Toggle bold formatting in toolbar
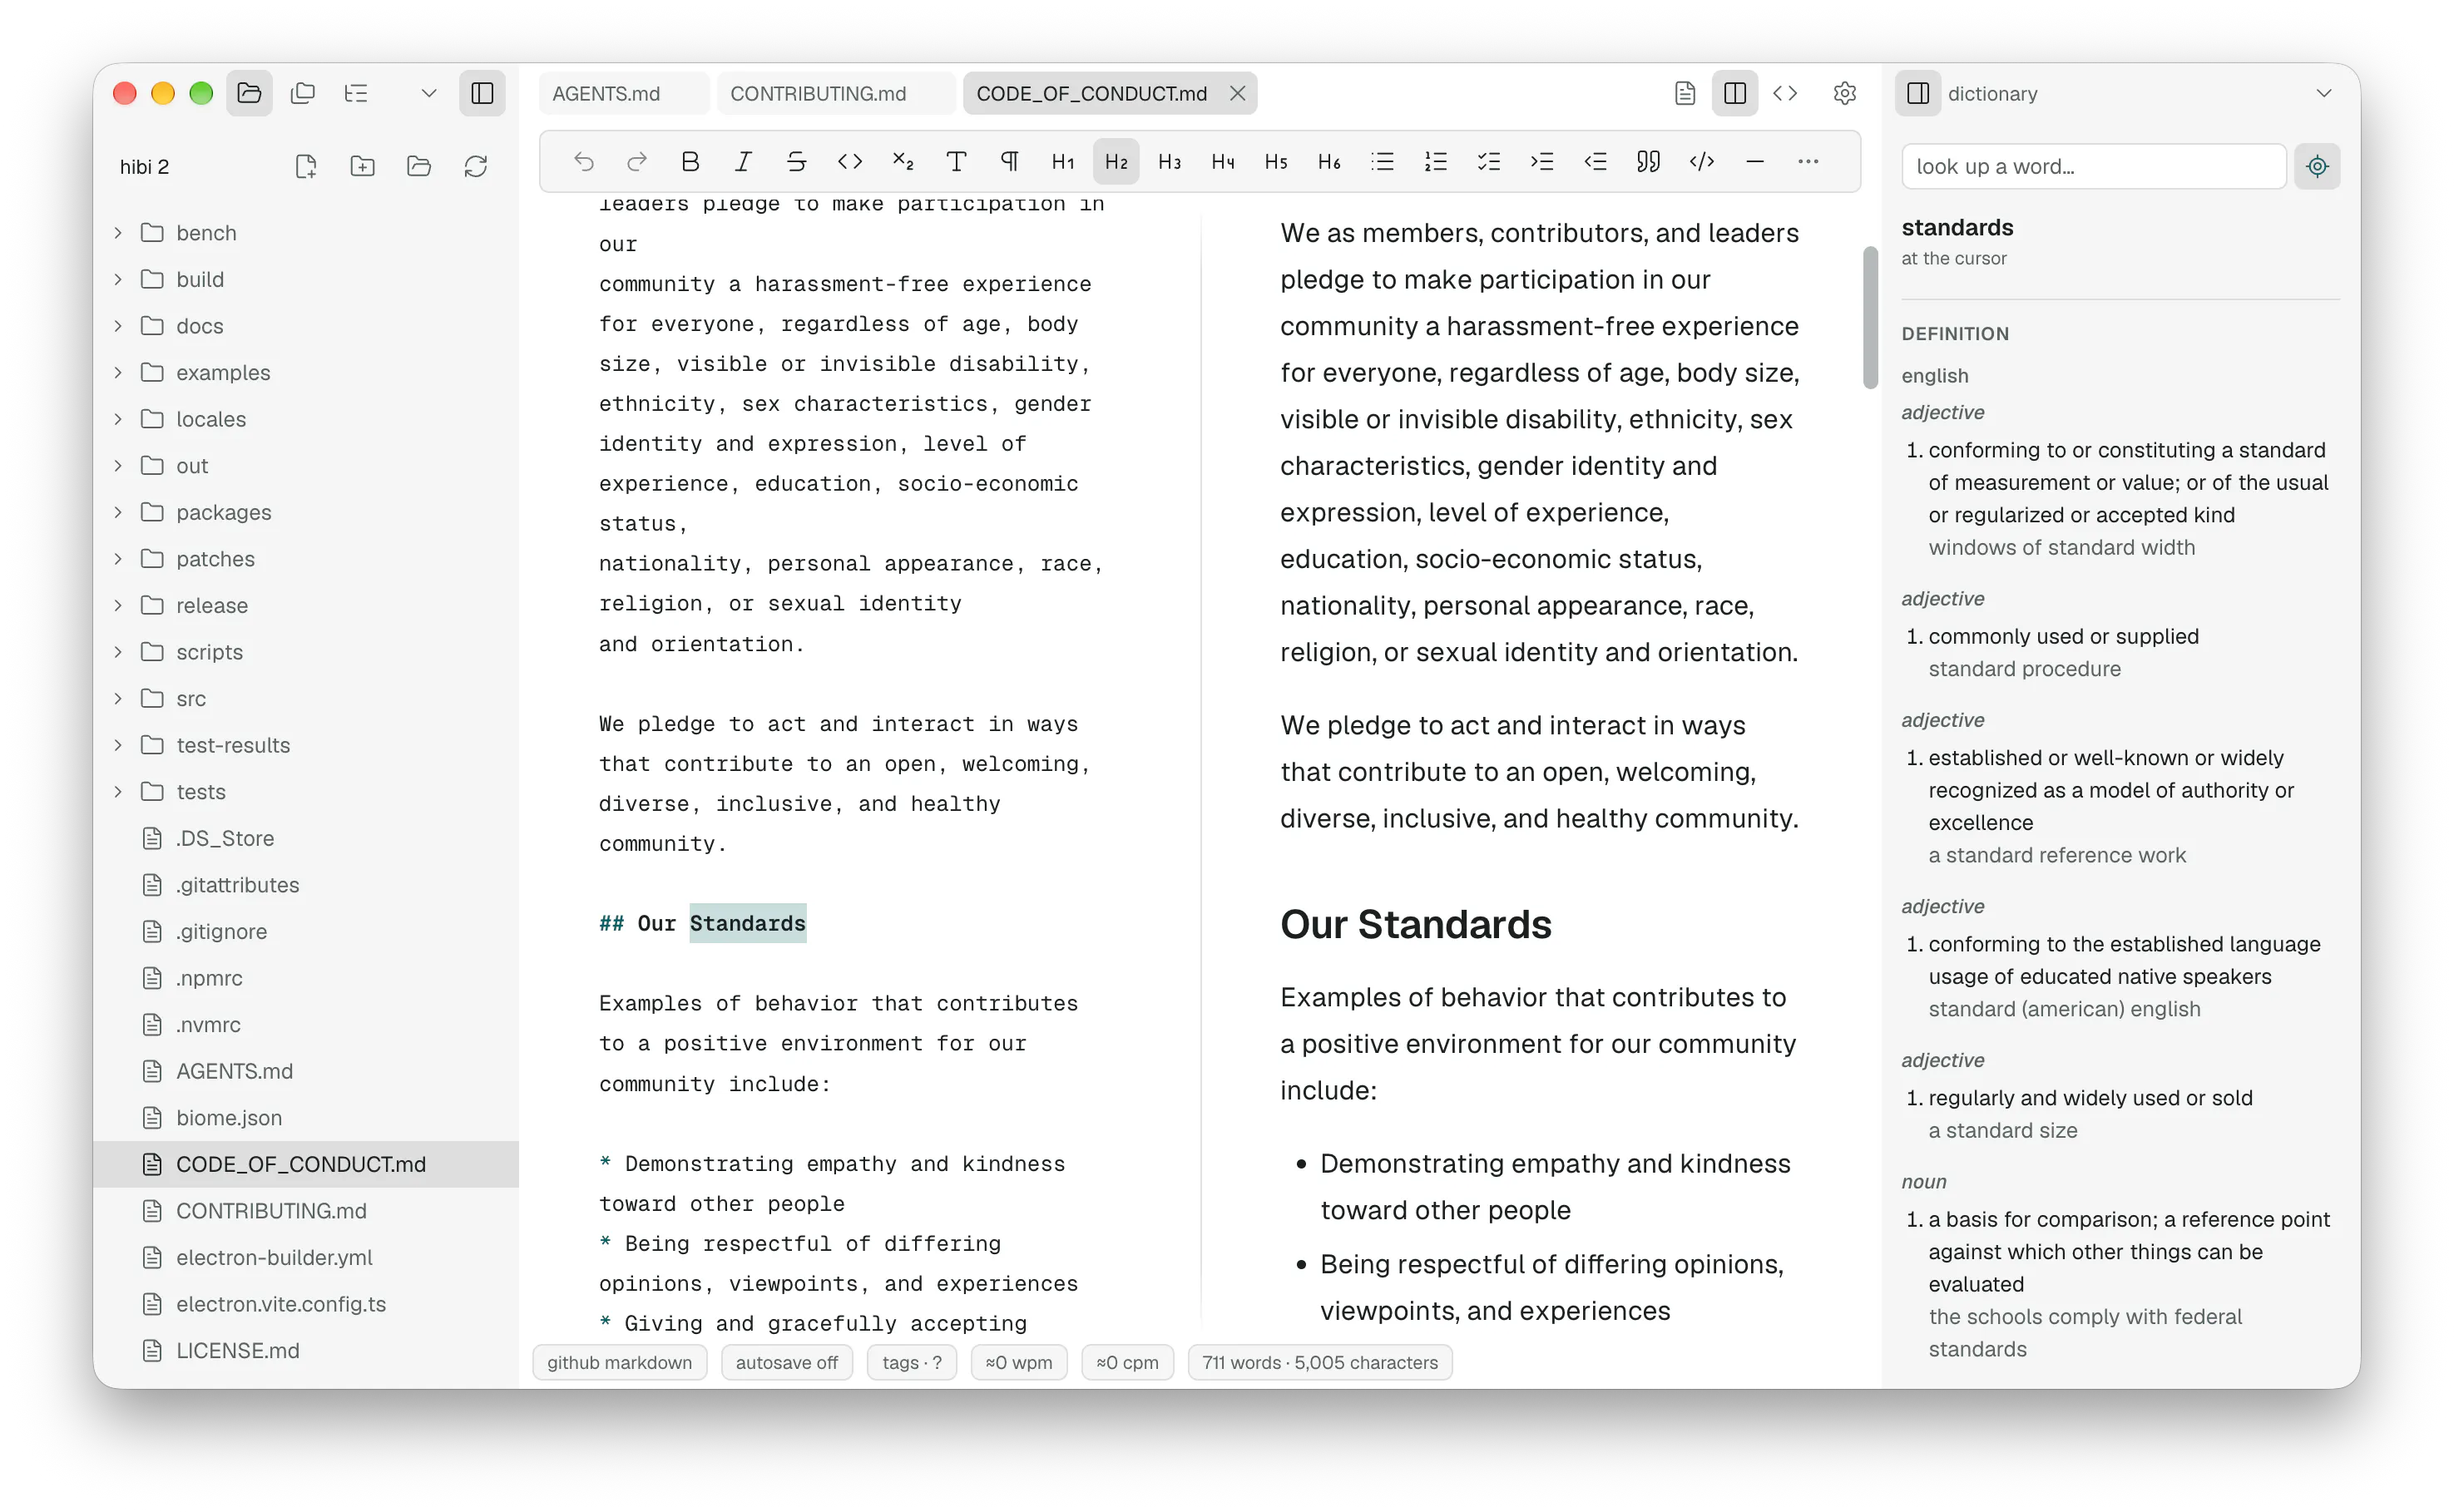The image size is (2454, 1512). (690, 161)
